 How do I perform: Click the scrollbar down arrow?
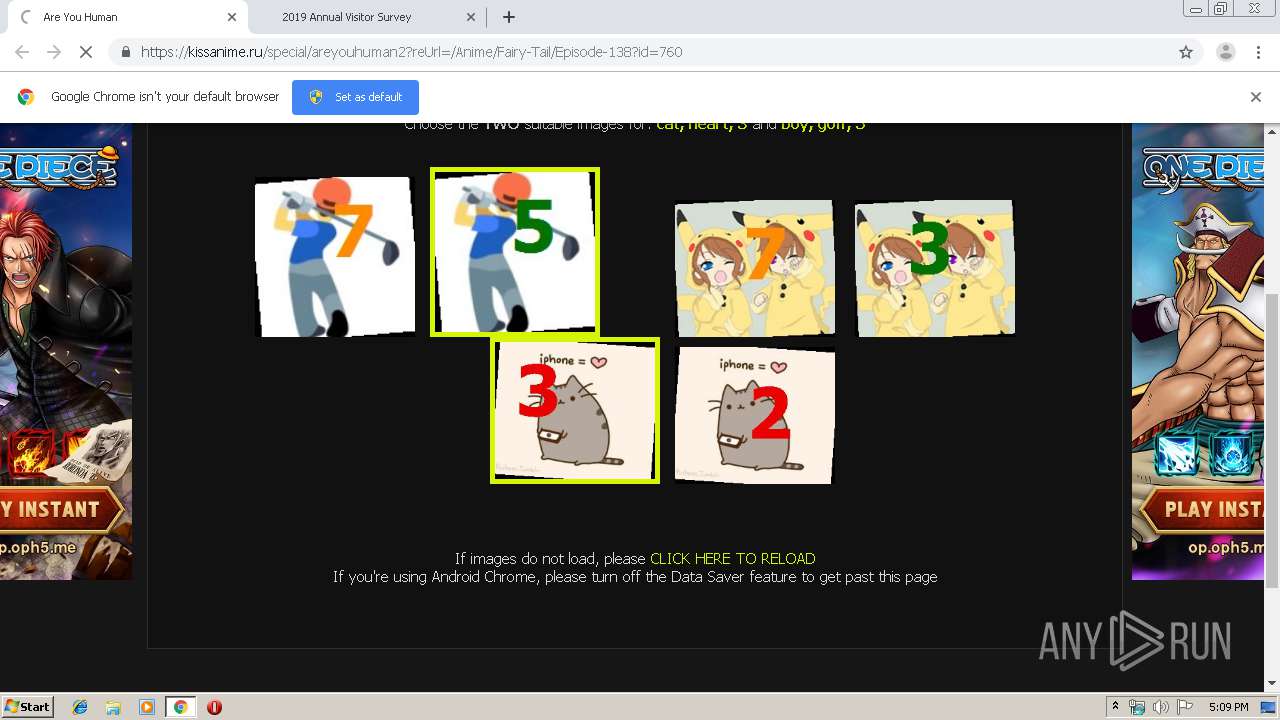tap(1272, 684)
